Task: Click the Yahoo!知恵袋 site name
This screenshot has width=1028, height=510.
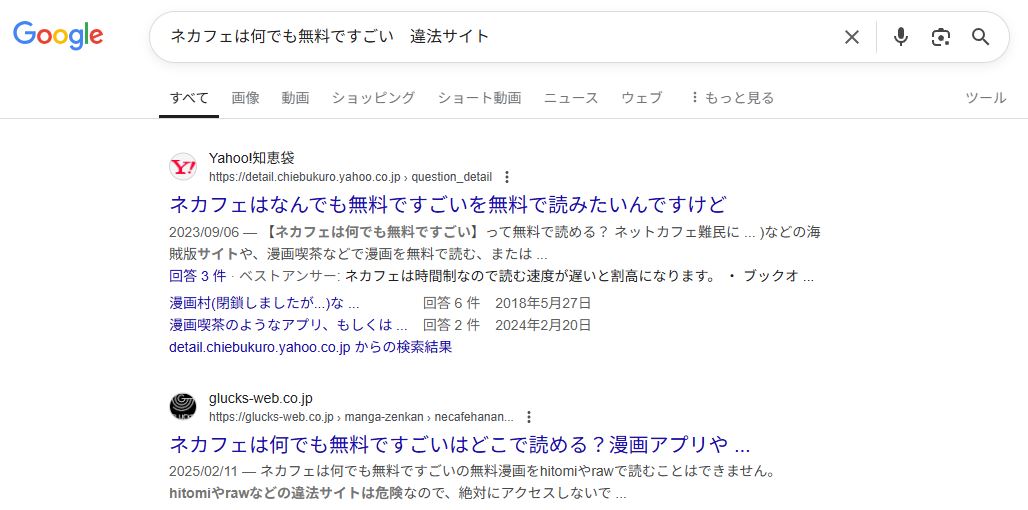Action: pos(252,158)
